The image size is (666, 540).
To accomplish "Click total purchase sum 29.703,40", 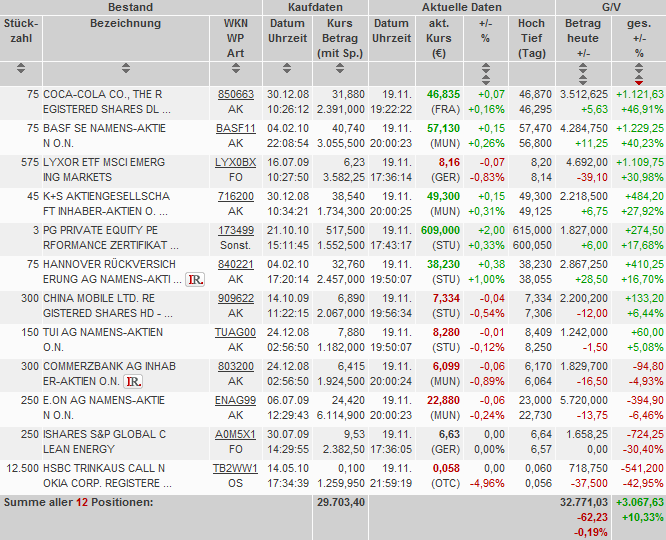I will [x=341, y=502].
